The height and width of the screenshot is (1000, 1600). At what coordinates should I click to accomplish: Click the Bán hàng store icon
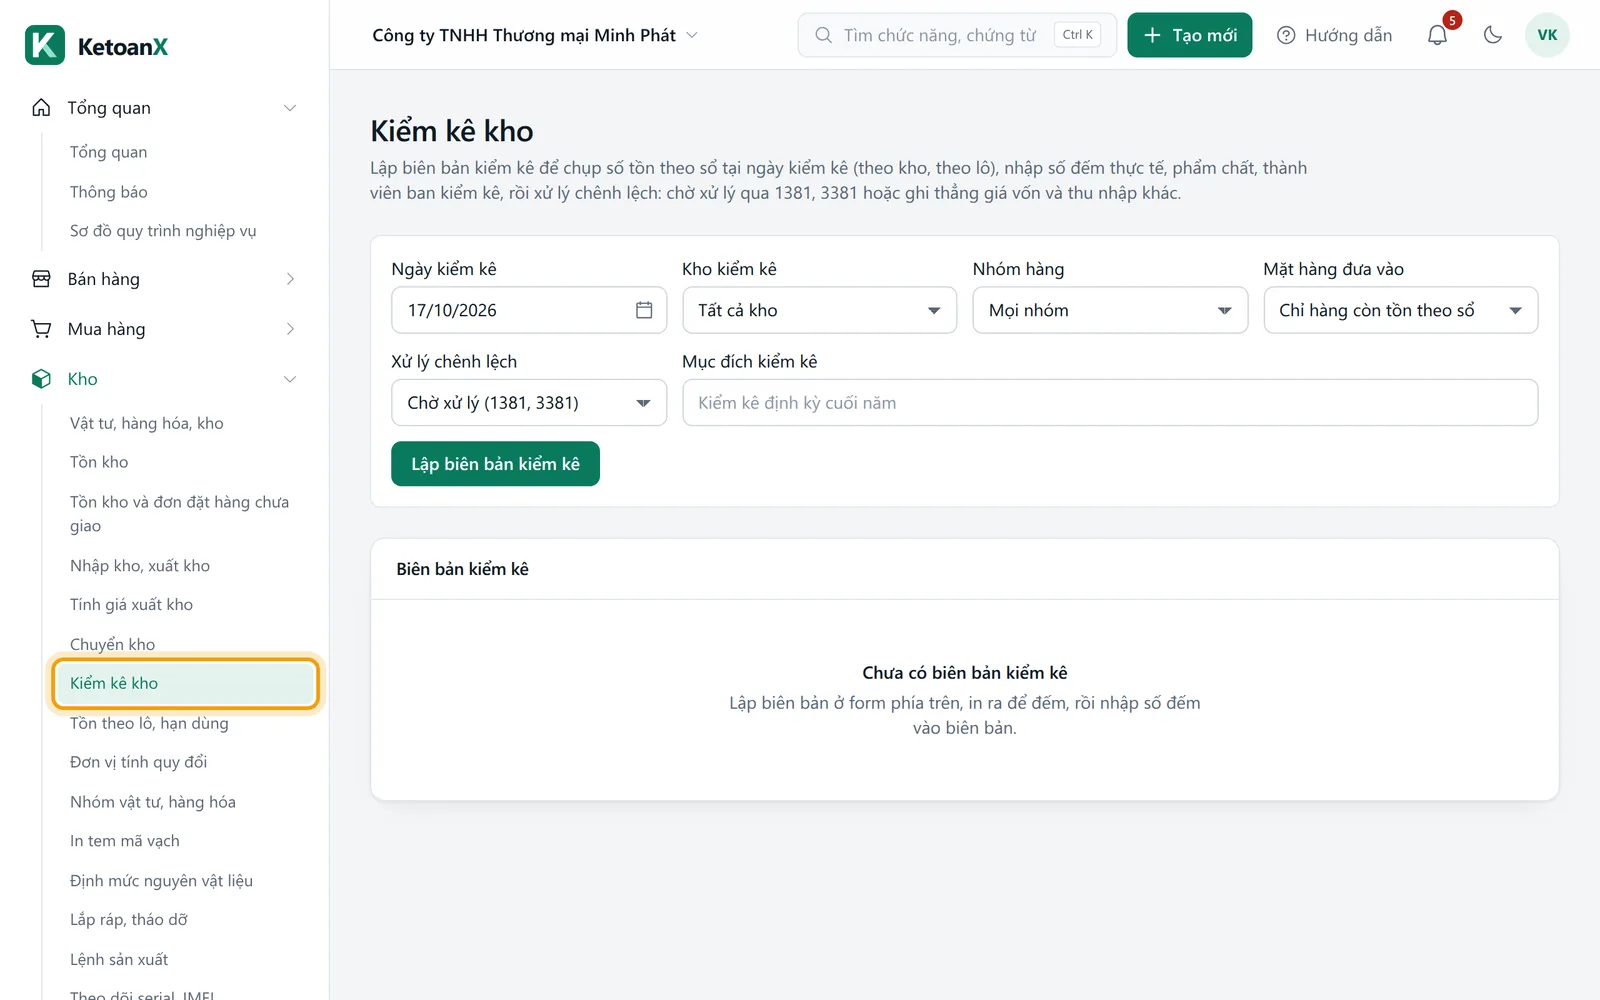click(41, 279)
